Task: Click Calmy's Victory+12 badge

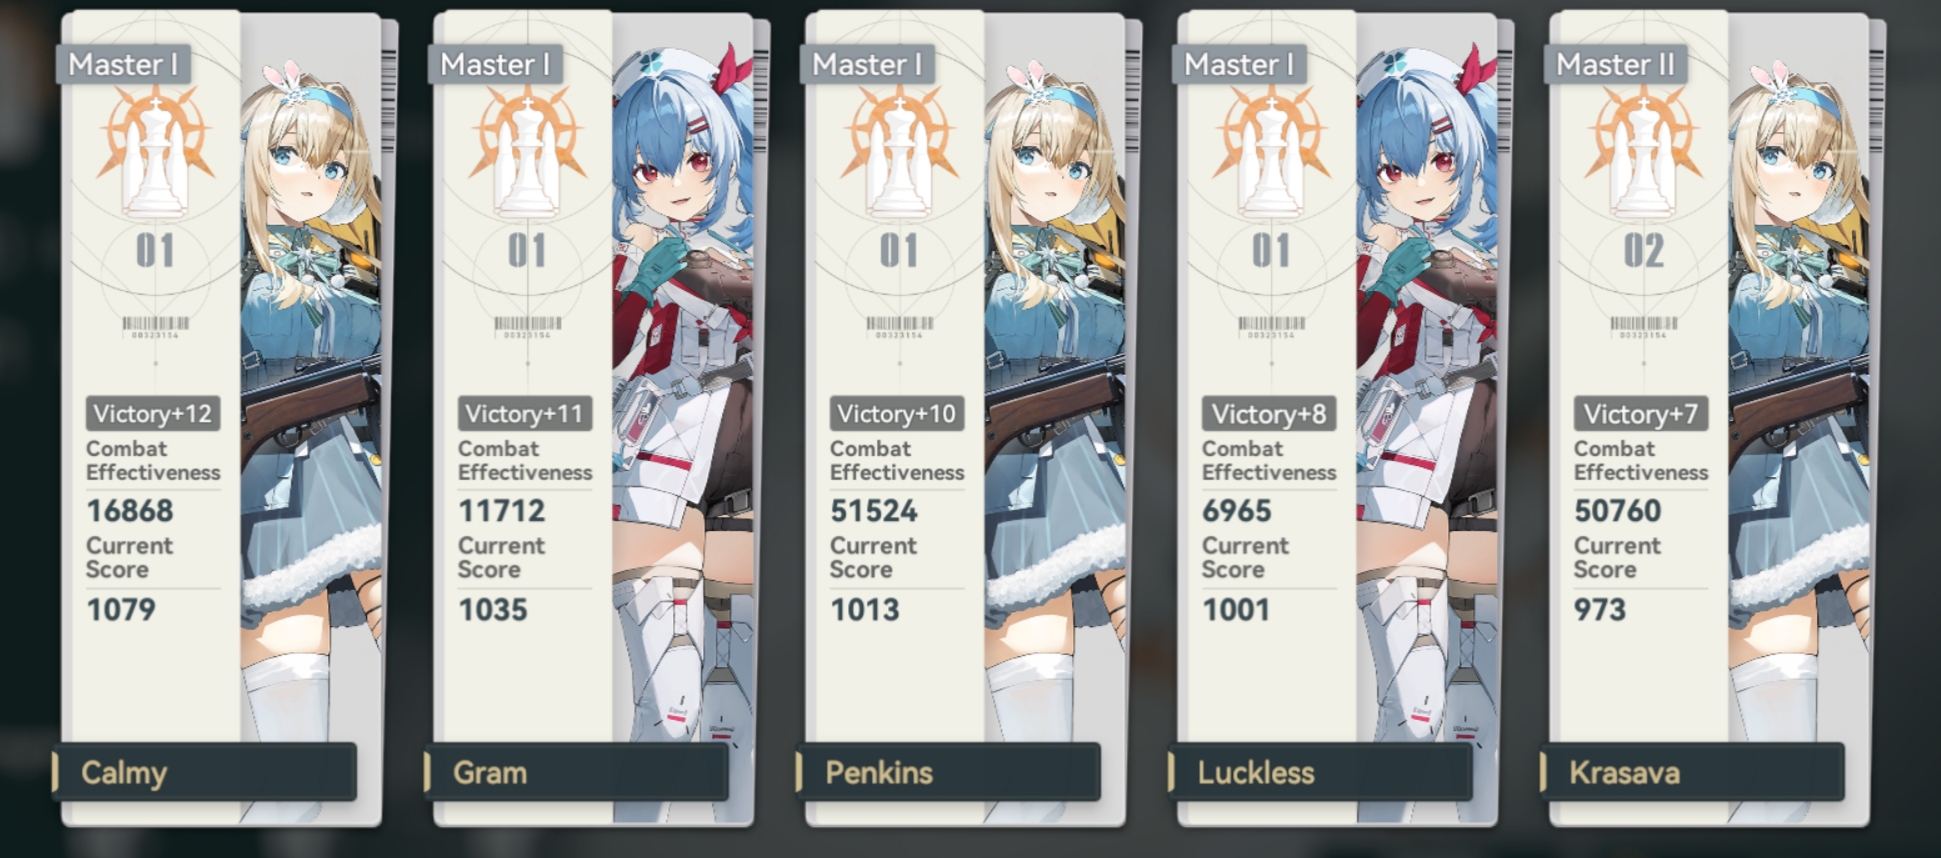Action: point(152,414)
